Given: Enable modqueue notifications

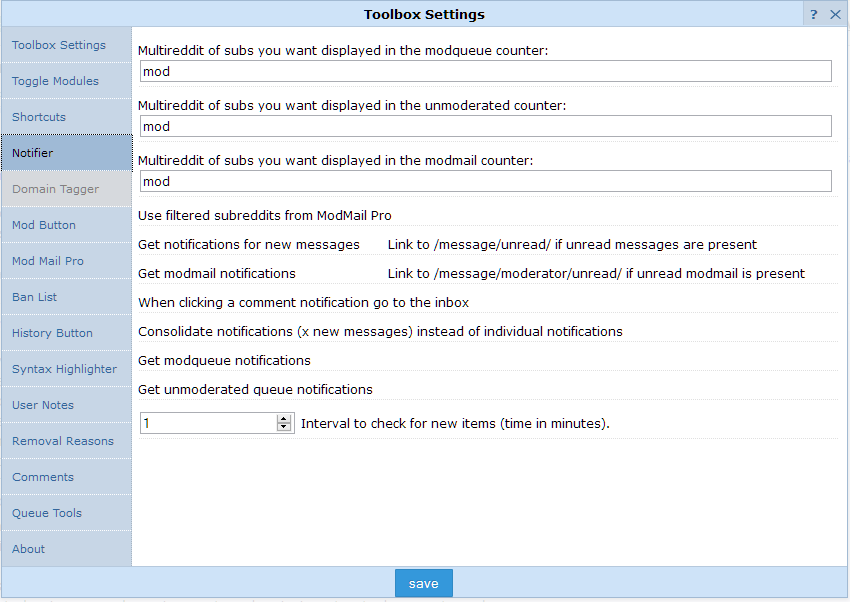Looking at the screenshot, I should pyautogui.click(x=223, y=360).
